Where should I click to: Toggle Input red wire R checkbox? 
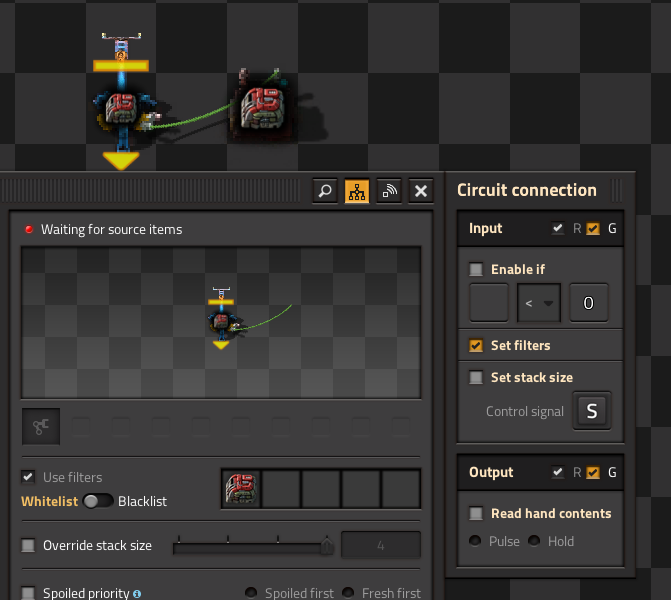[558, 229]
